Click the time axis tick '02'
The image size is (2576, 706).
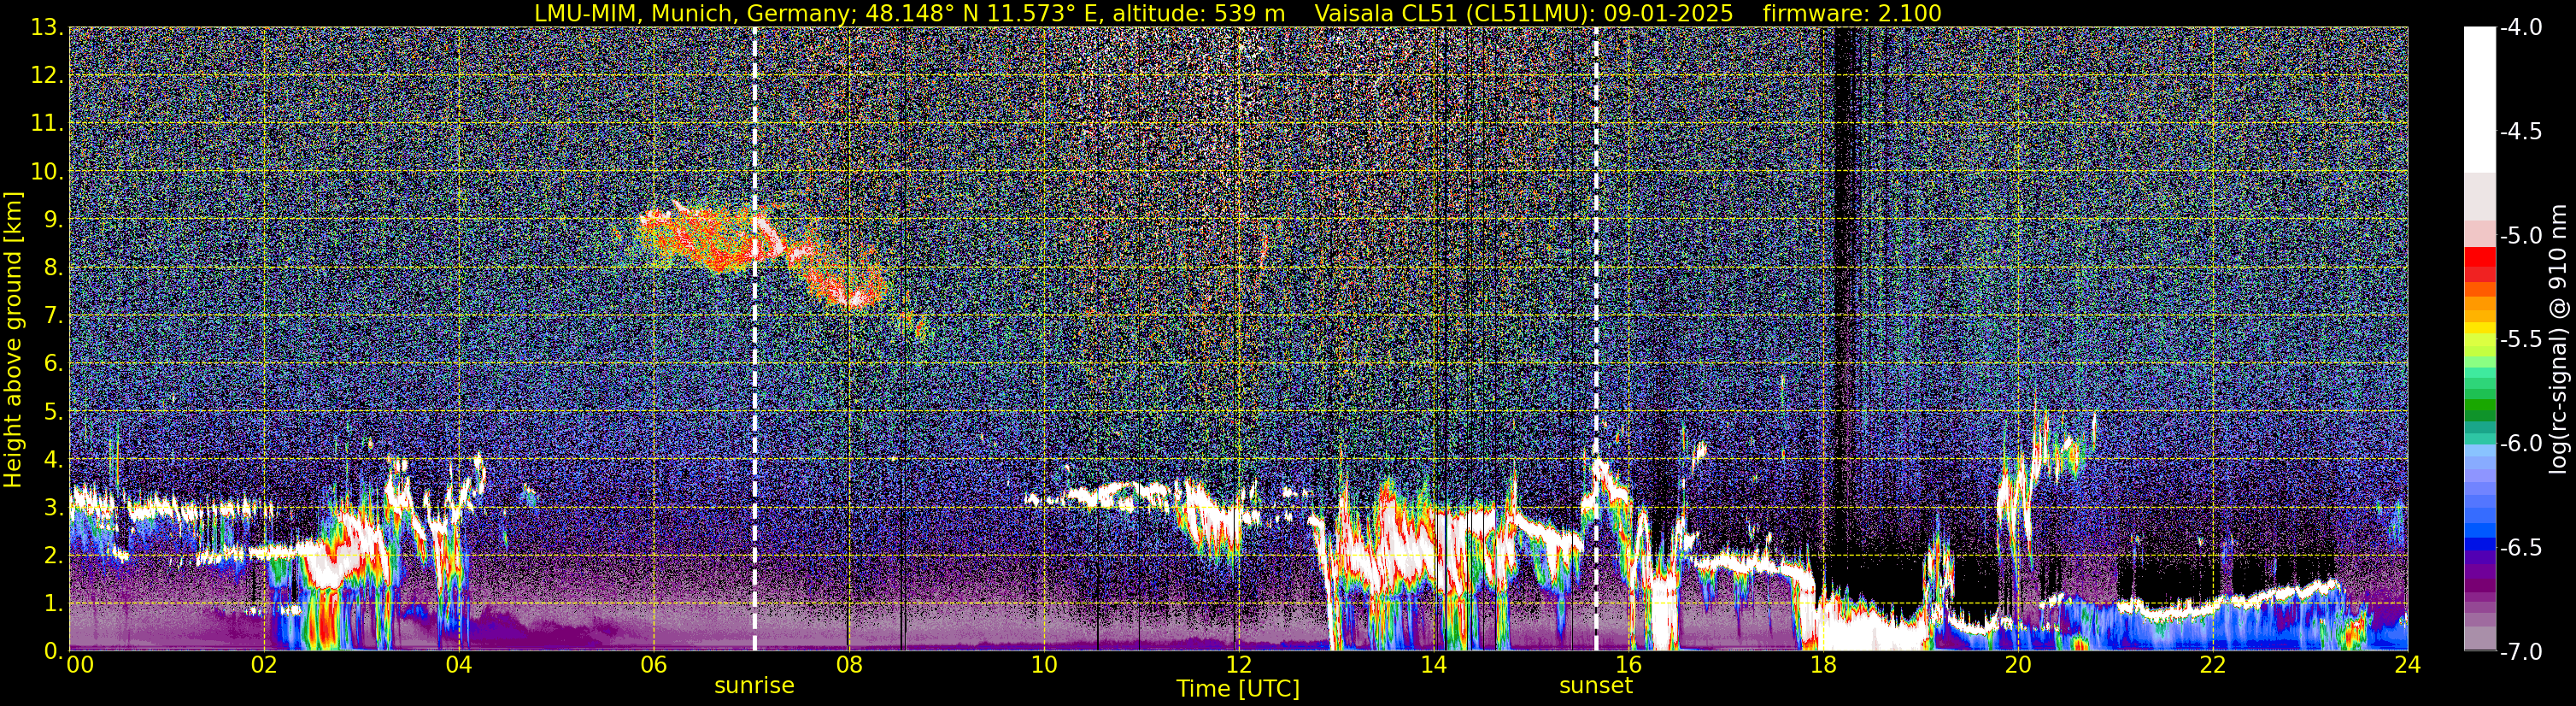click(263, 665)
